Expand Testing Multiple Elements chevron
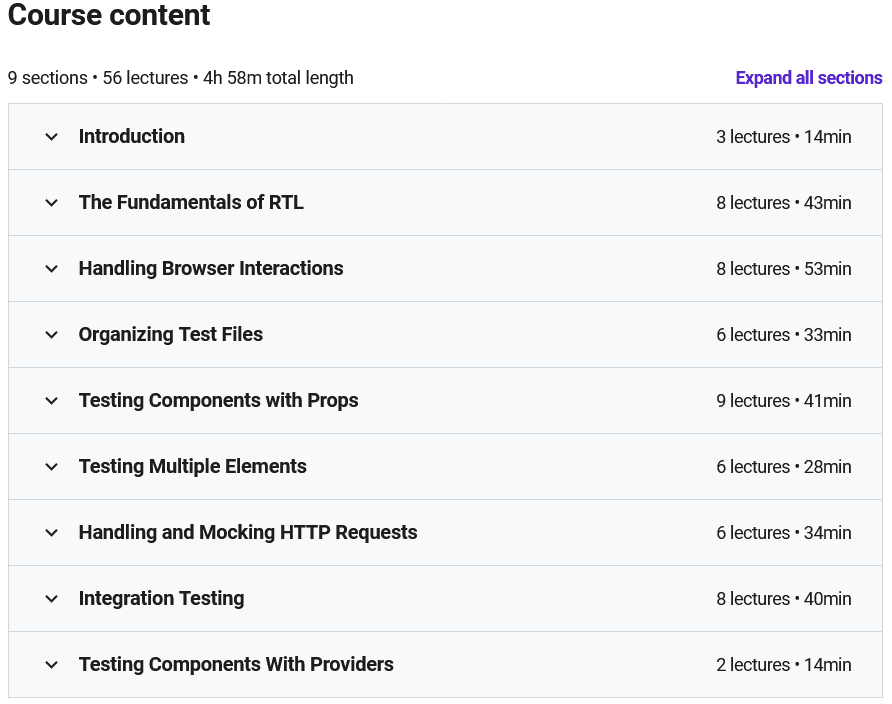The image size is (892, 704). pyautogui.click(x=51, y=467)
